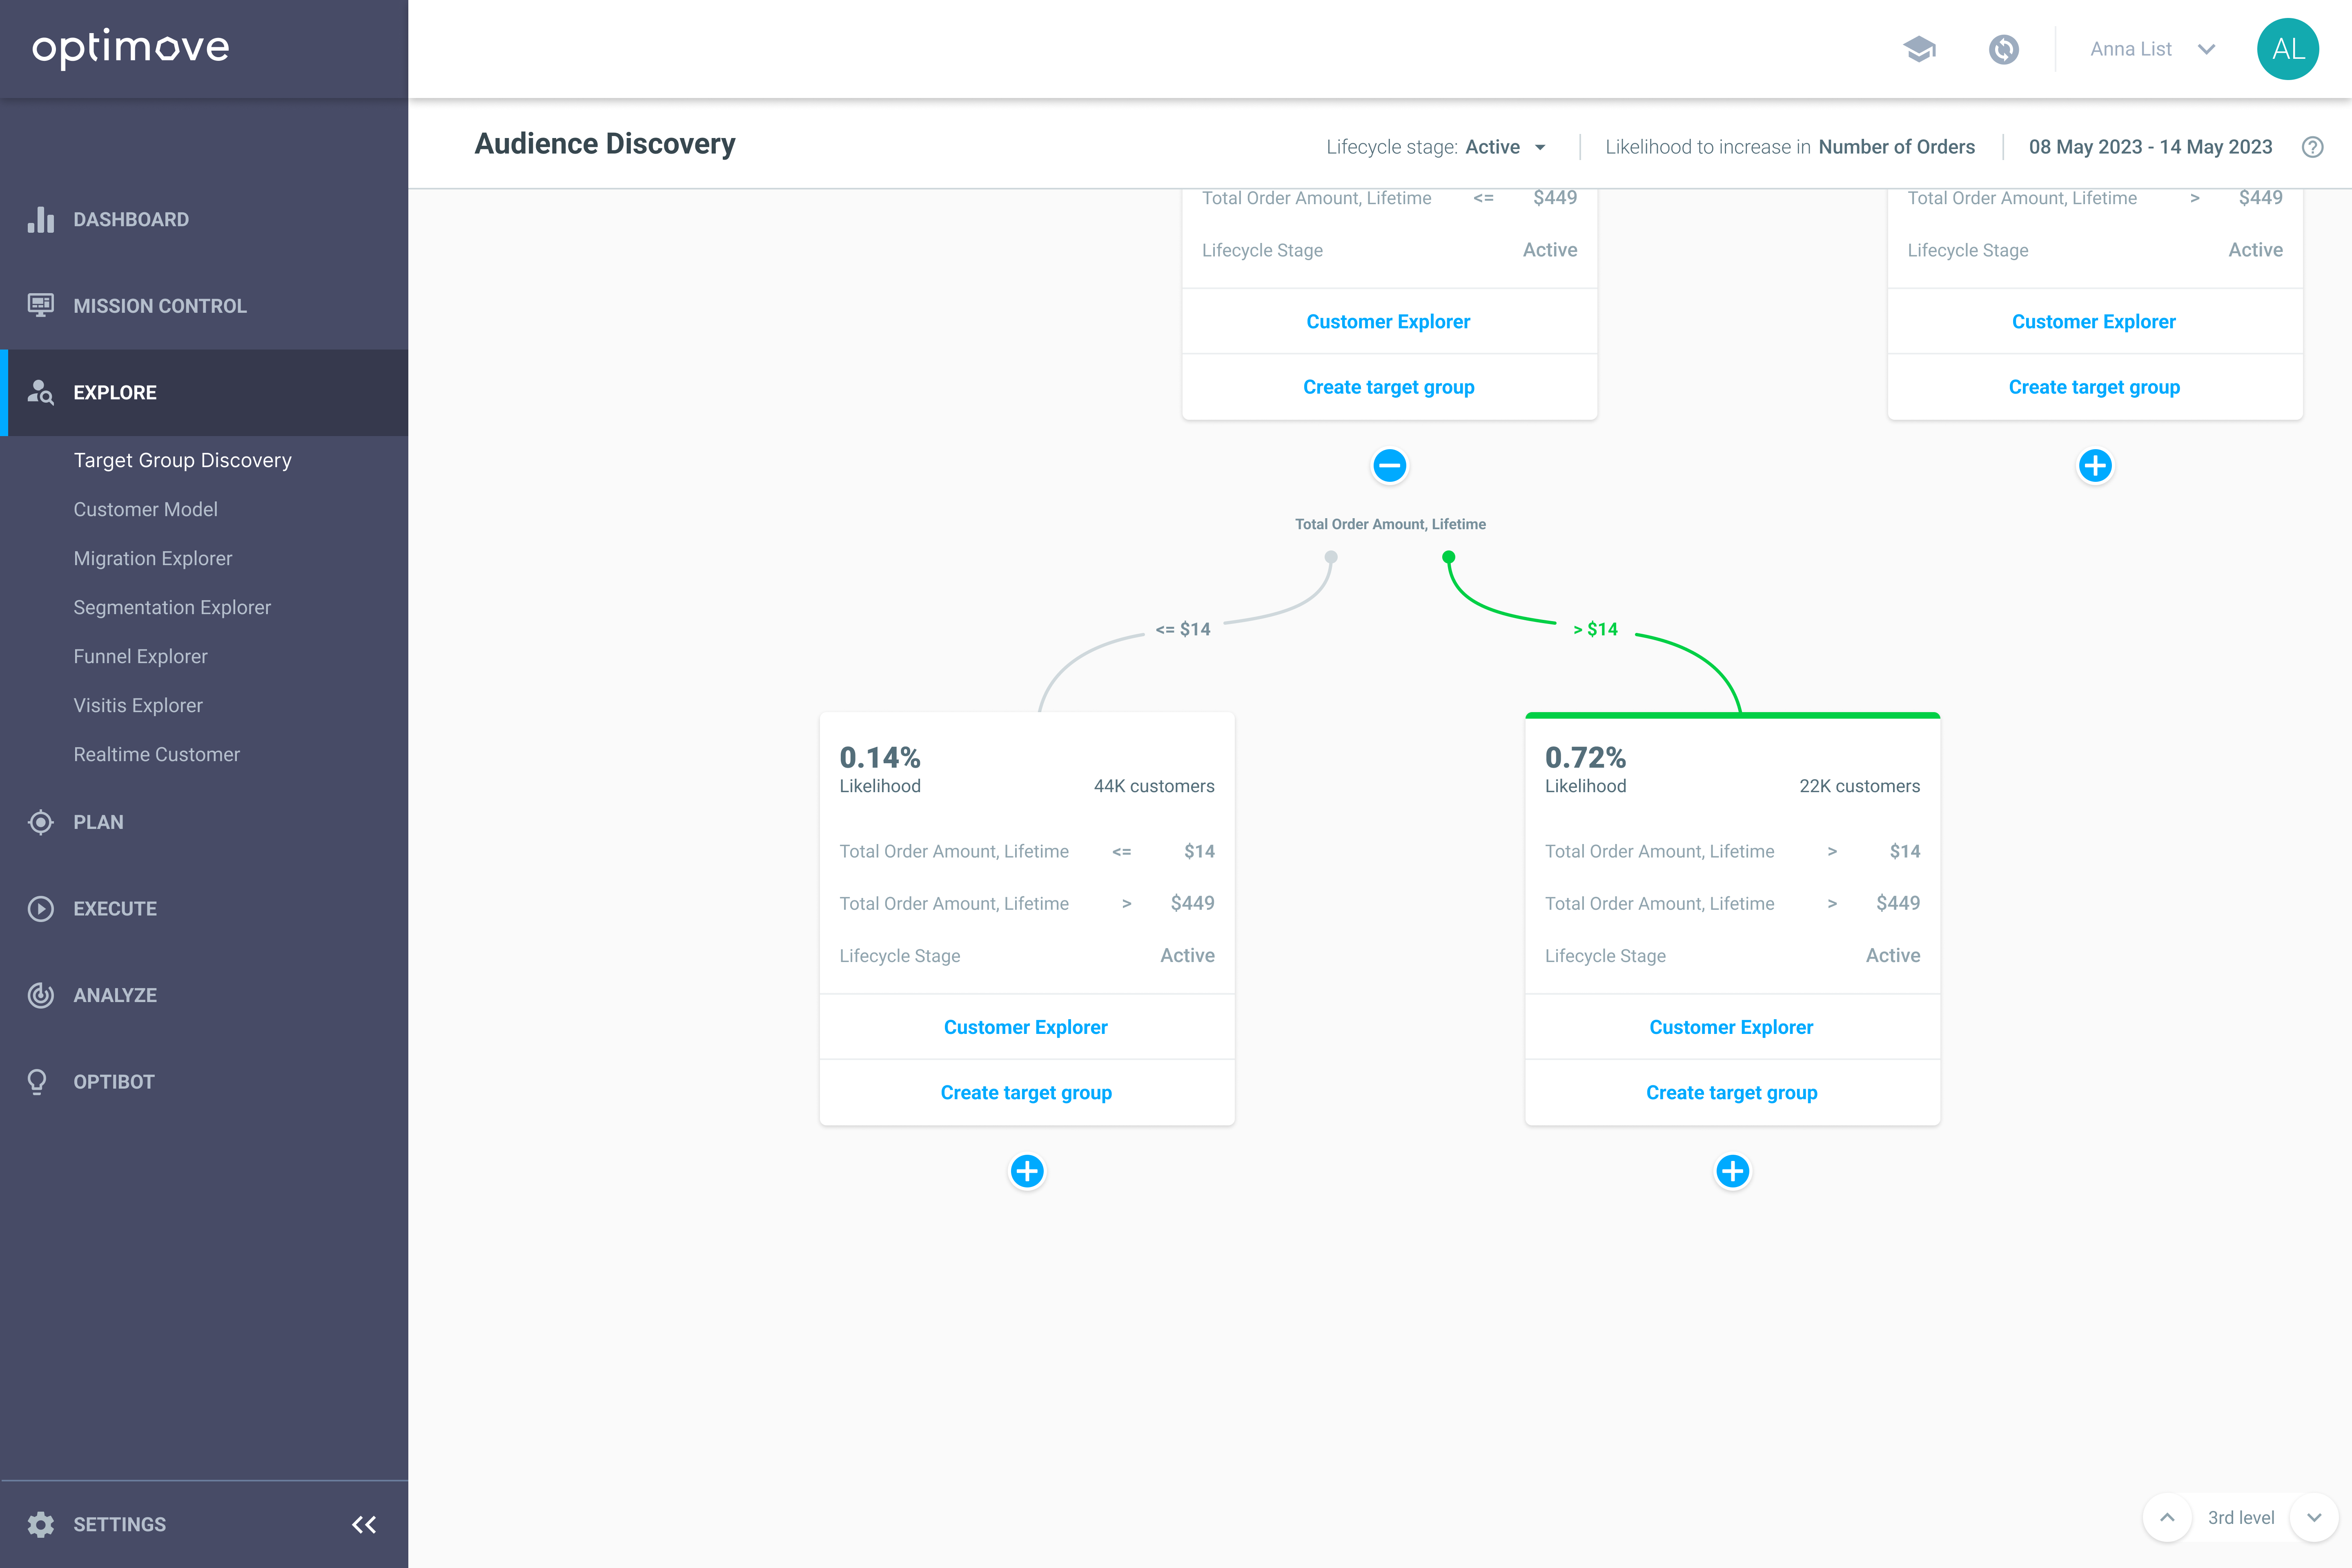Screen dimensions: 2352x1568
Task: Click the graduation cap academy icon
Action: (1919, 49)
